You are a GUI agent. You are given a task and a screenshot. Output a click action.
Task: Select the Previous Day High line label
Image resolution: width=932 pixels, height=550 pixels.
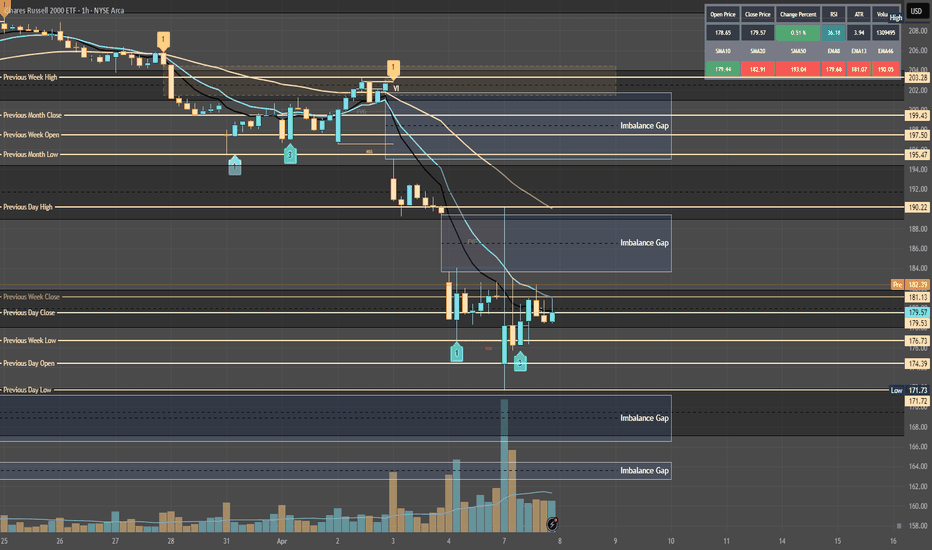pyautogui.click(x=28, y=207)
